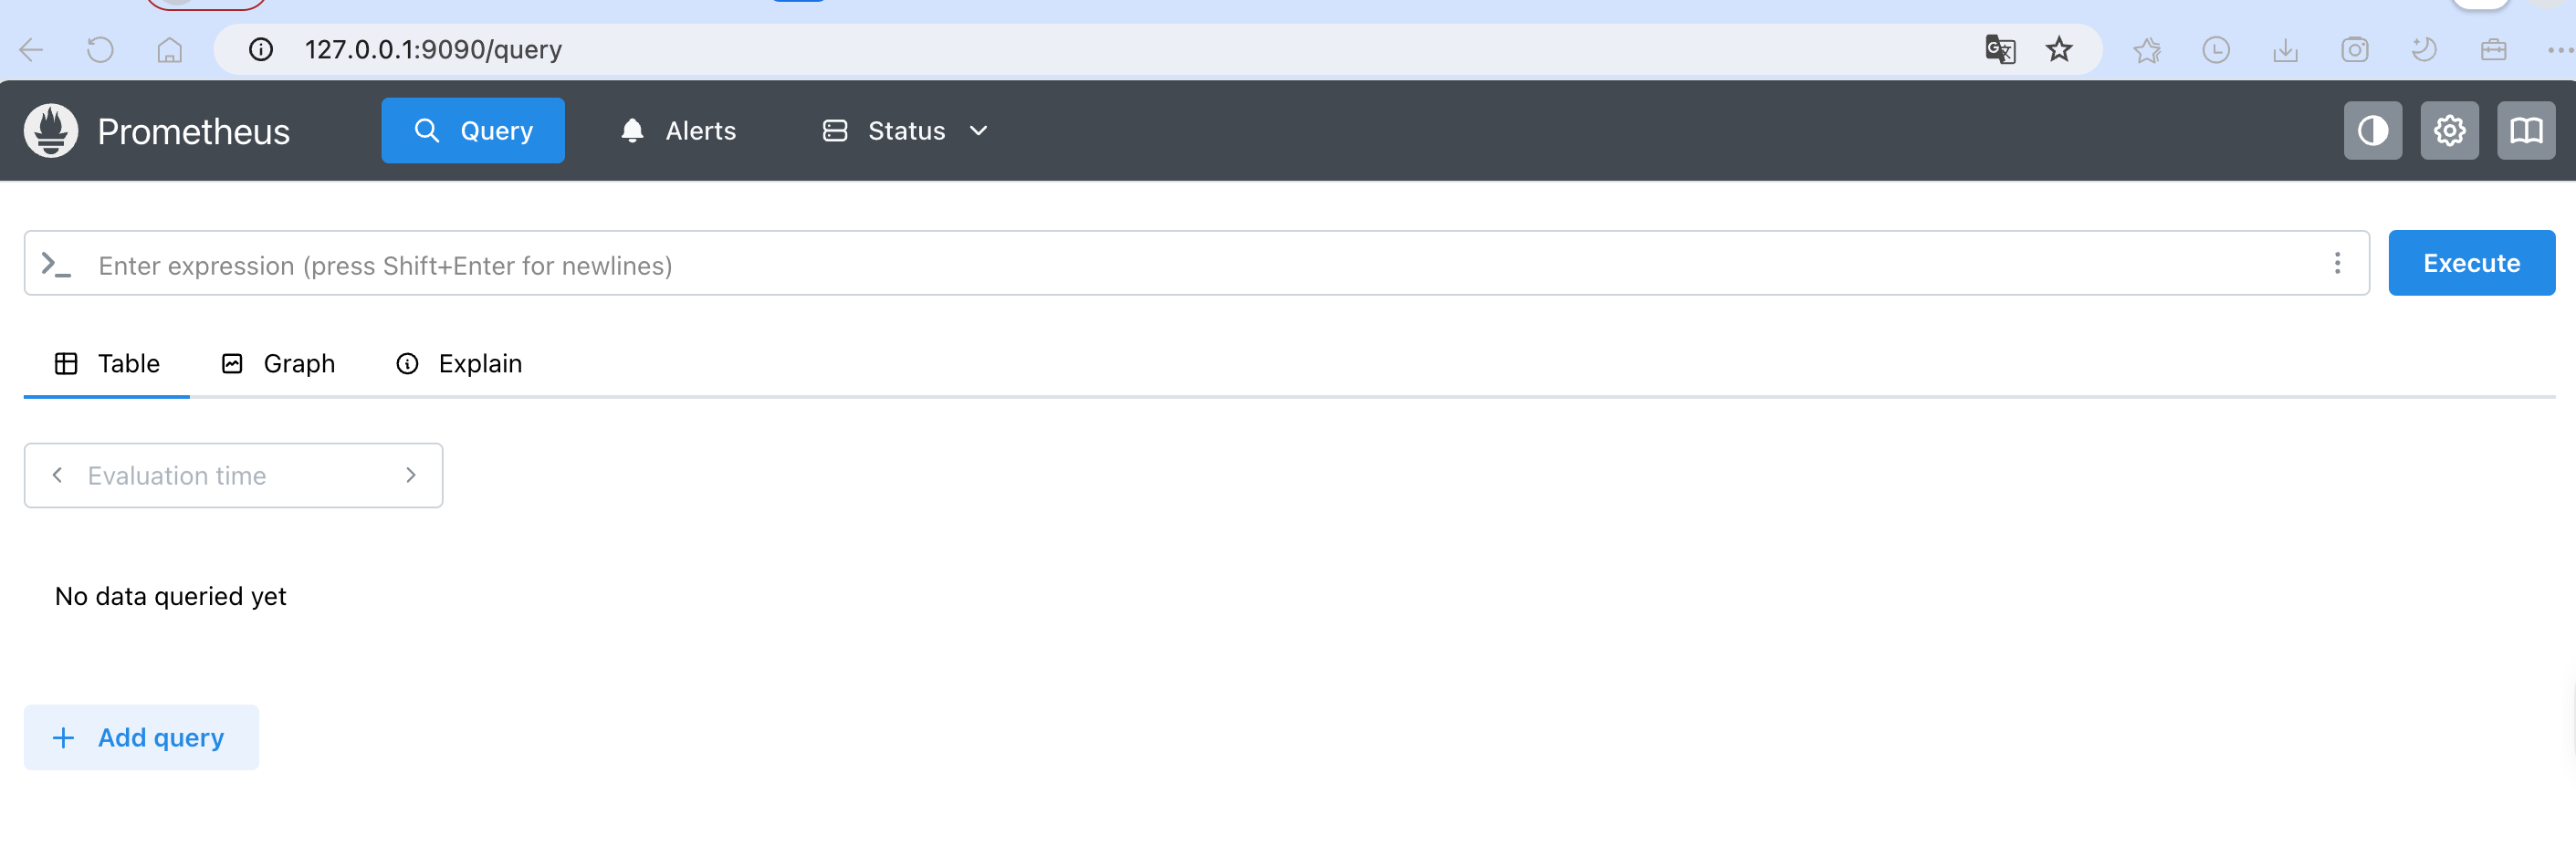
Task: Click the Execute button
Action: click(x=2472, y=264)
